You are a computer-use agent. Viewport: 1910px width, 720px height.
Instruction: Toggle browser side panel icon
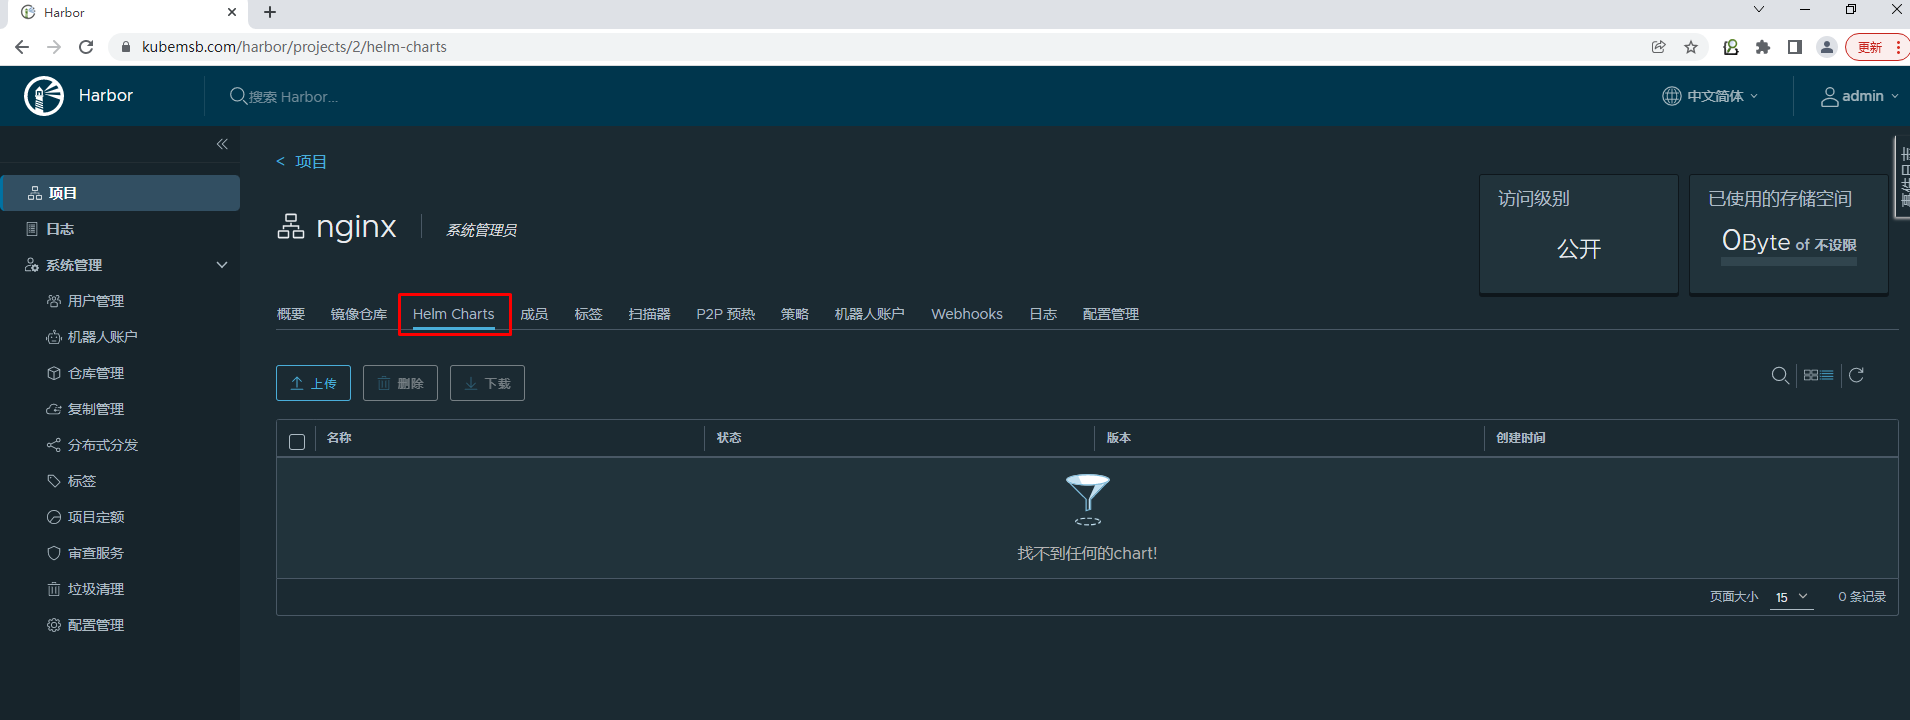(1795, 47)
